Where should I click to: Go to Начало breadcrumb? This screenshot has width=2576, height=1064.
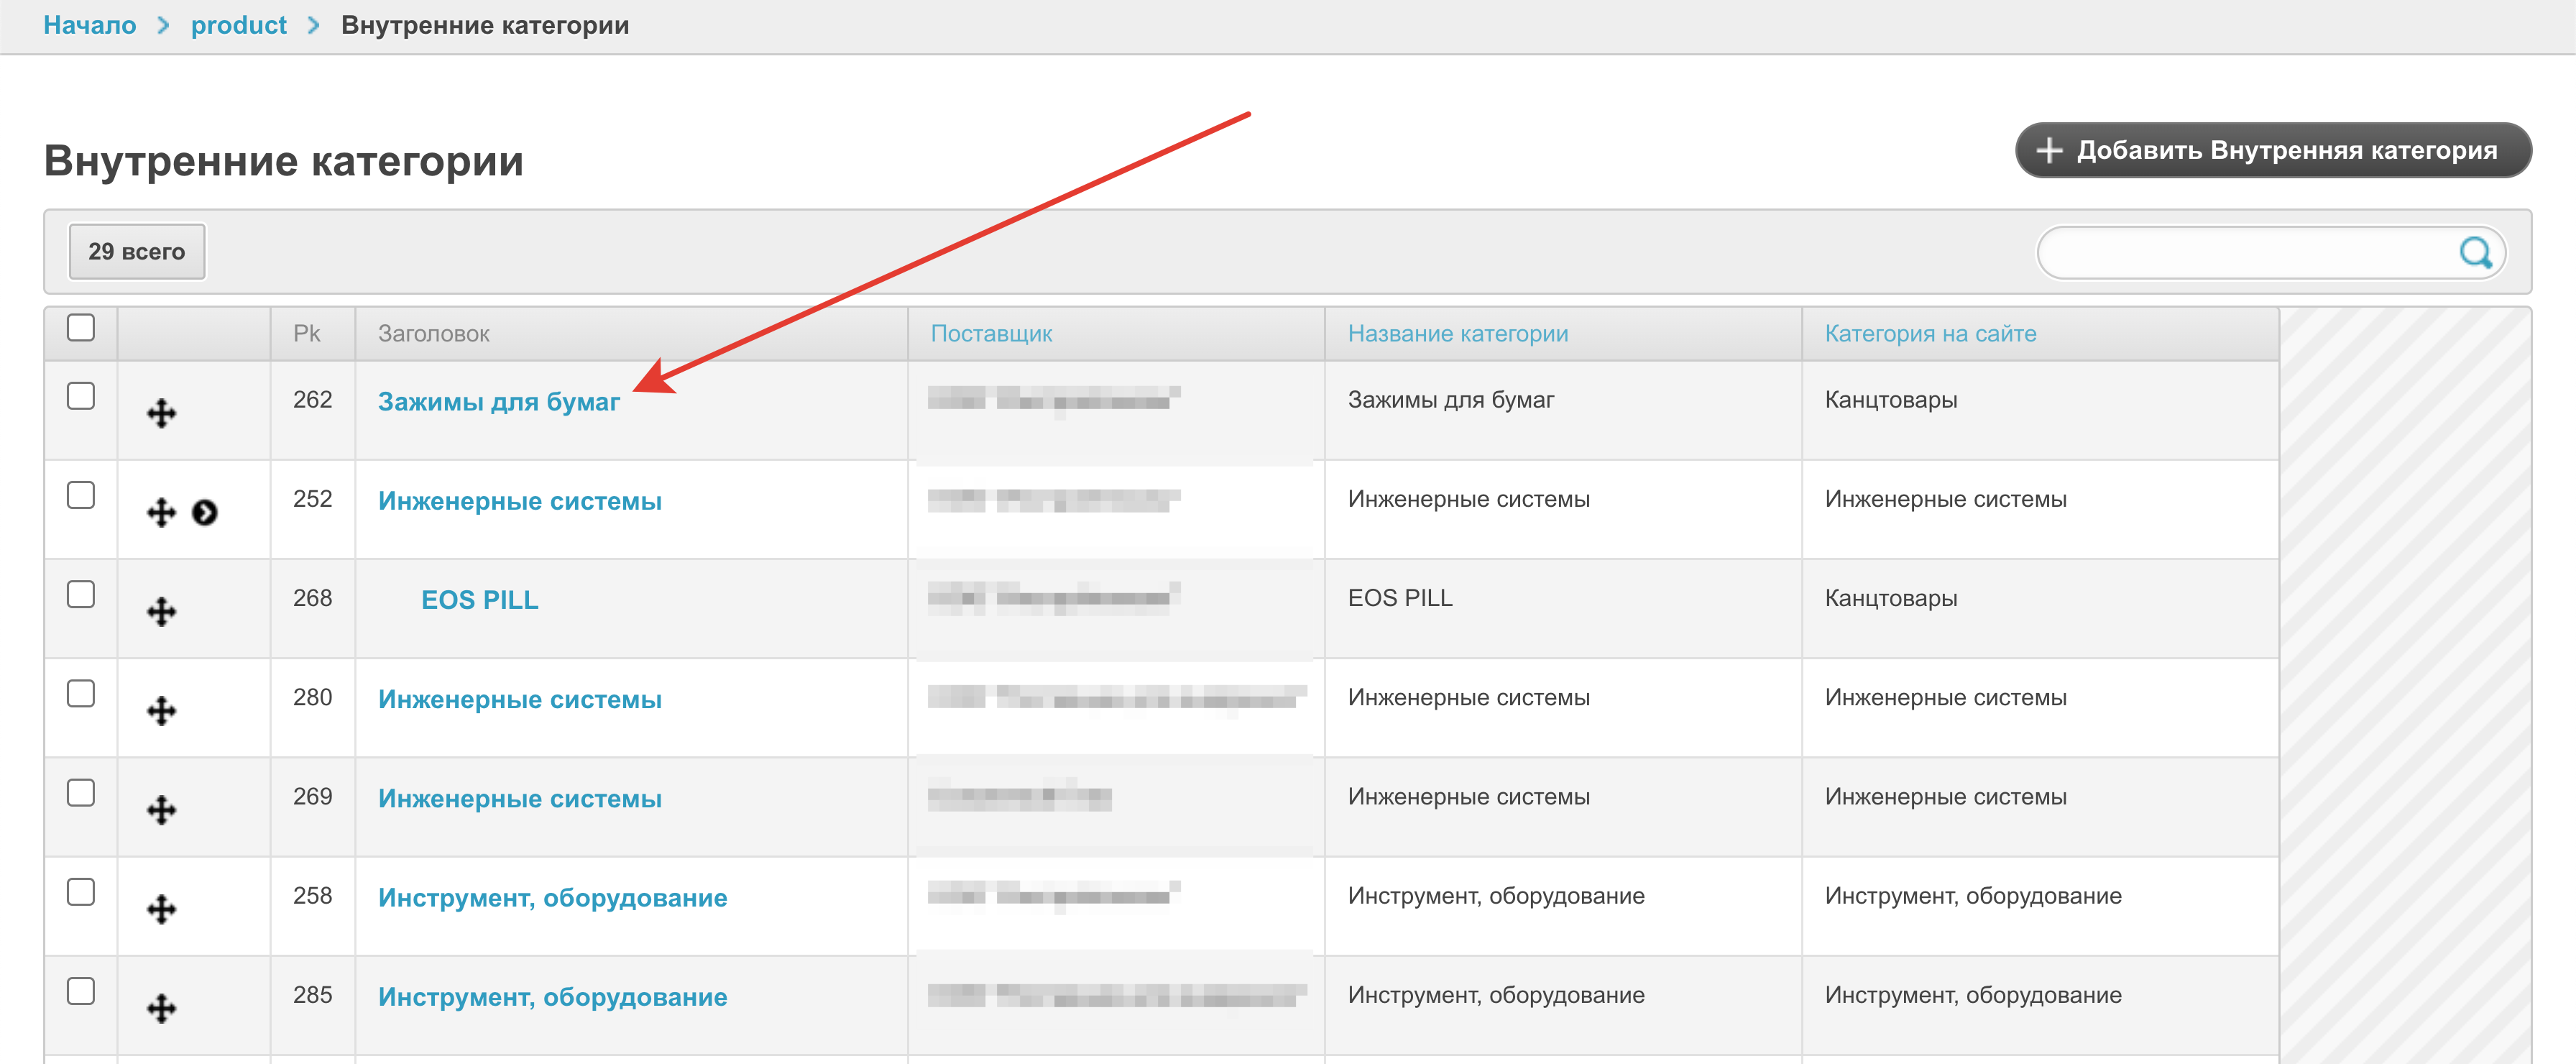click(x=90, y=25)
